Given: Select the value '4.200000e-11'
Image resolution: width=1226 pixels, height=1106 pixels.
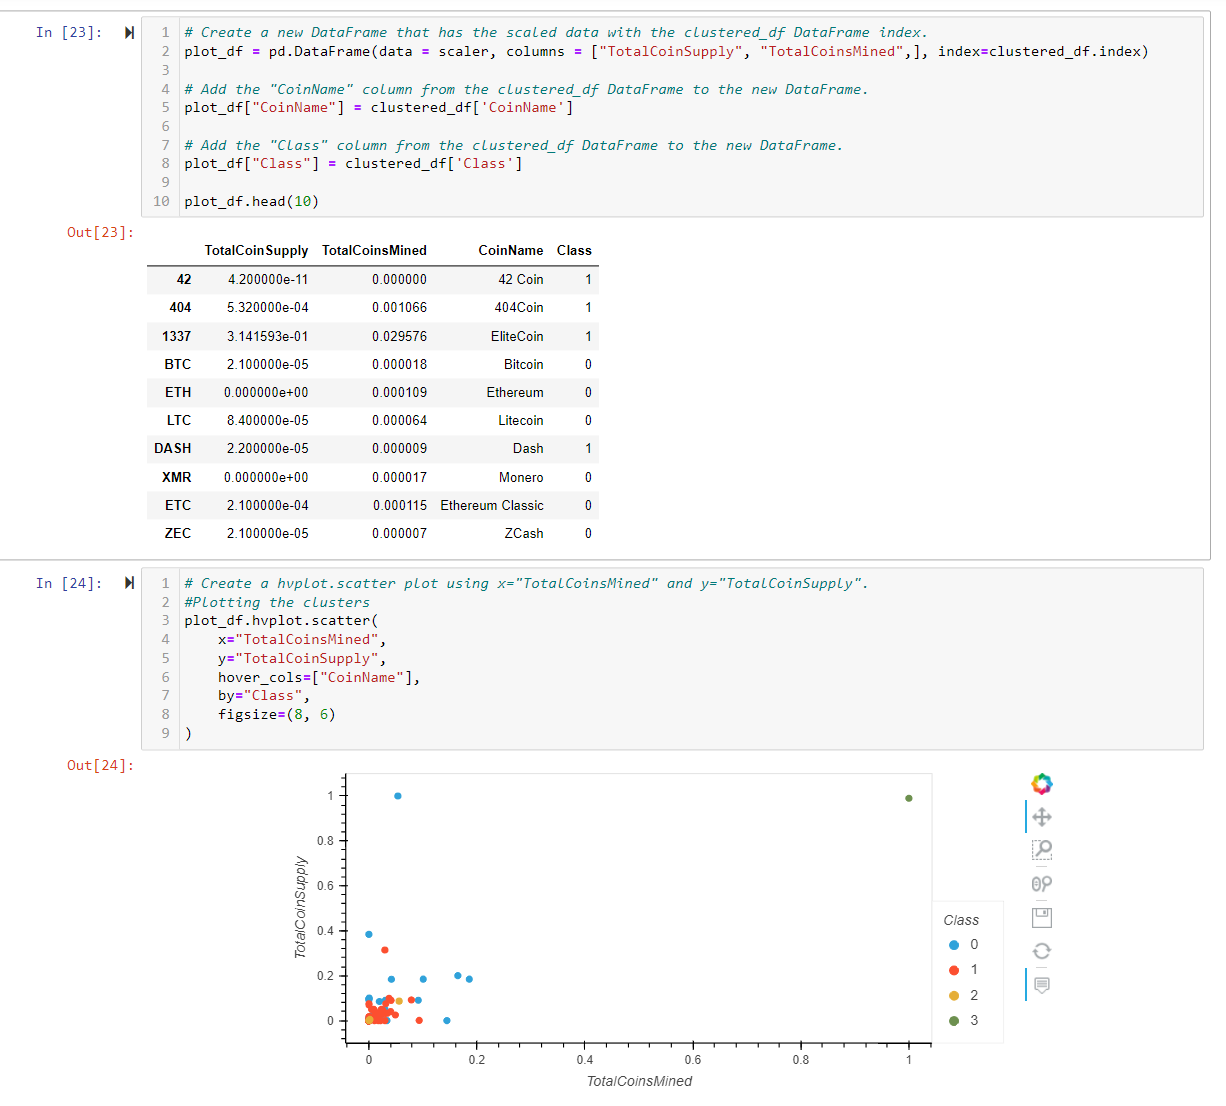Looking at the screenshot, I should tap(268, 280).
